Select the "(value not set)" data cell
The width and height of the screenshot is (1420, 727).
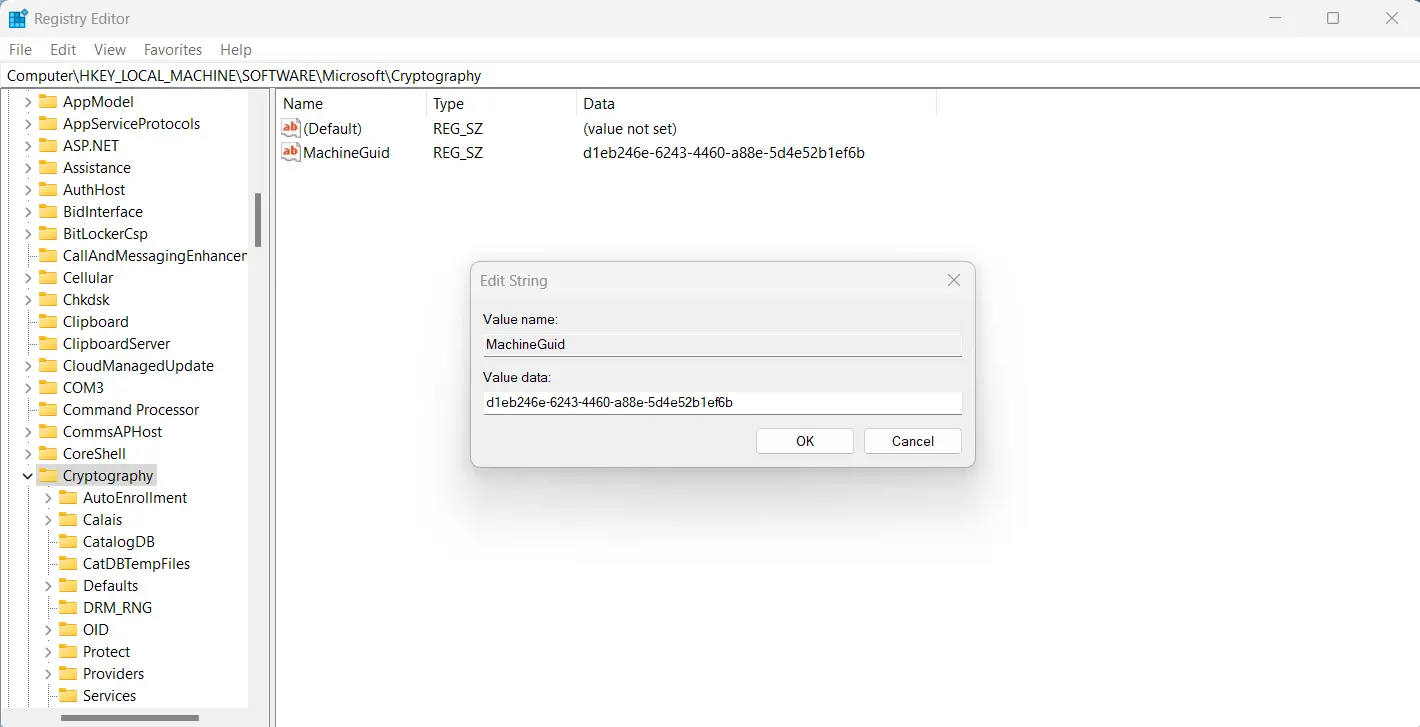(630, 129)
